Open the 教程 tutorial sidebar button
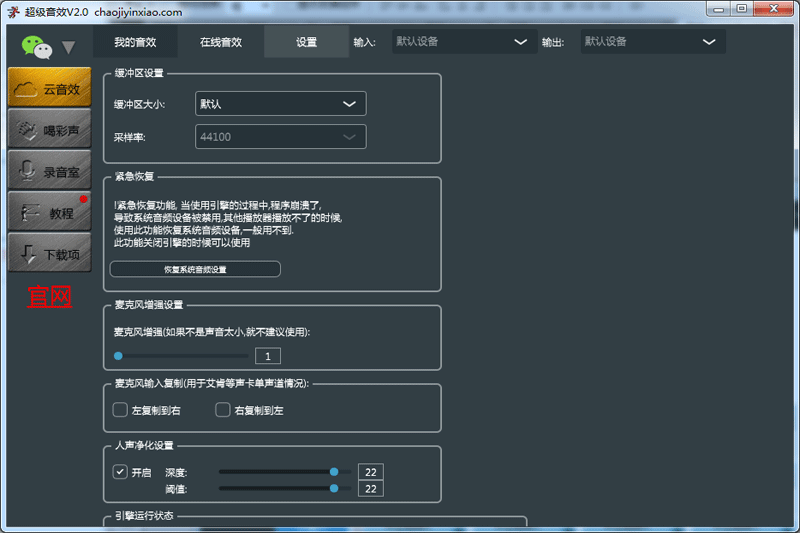 [x=49, y=212]
